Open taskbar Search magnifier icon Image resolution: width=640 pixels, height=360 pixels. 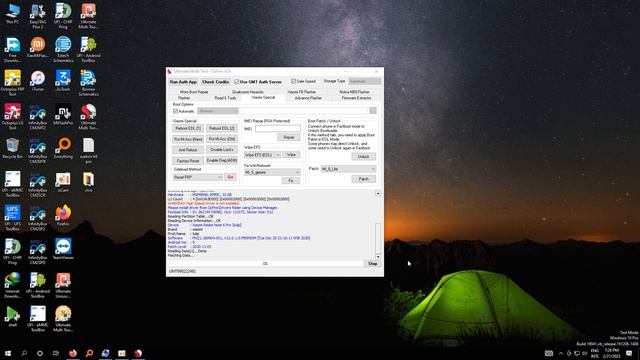[x=24, y=353]
